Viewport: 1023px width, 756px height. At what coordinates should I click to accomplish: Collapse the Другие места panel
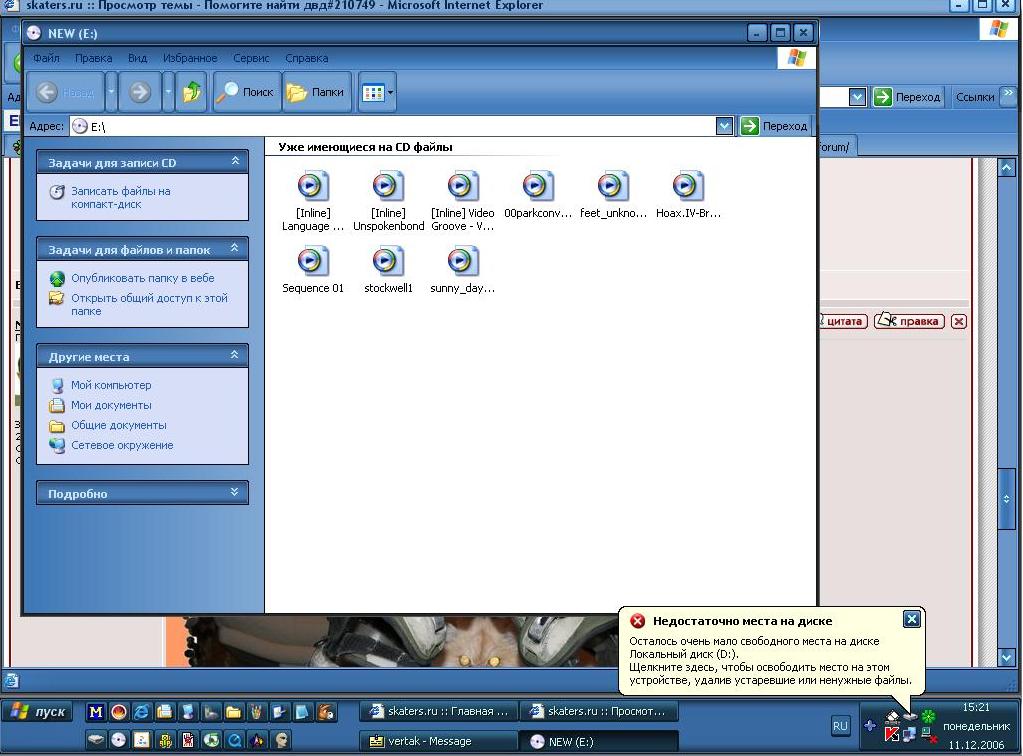[235, 356]
